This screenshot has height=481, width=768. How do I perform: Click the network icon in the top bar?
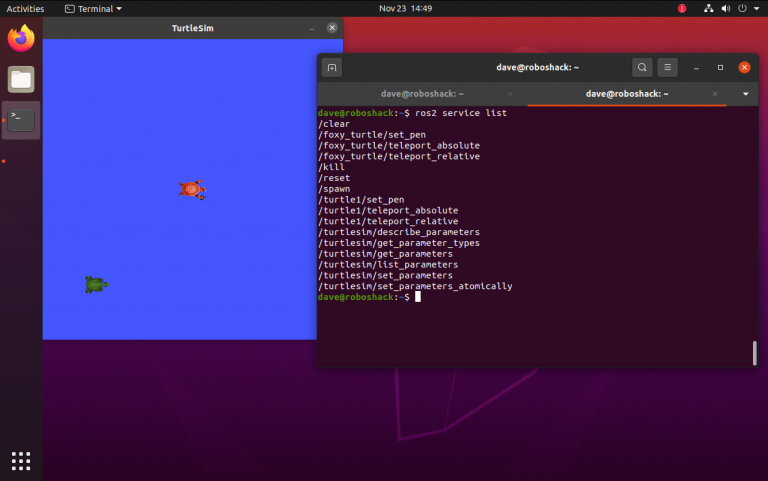point(709,8)
